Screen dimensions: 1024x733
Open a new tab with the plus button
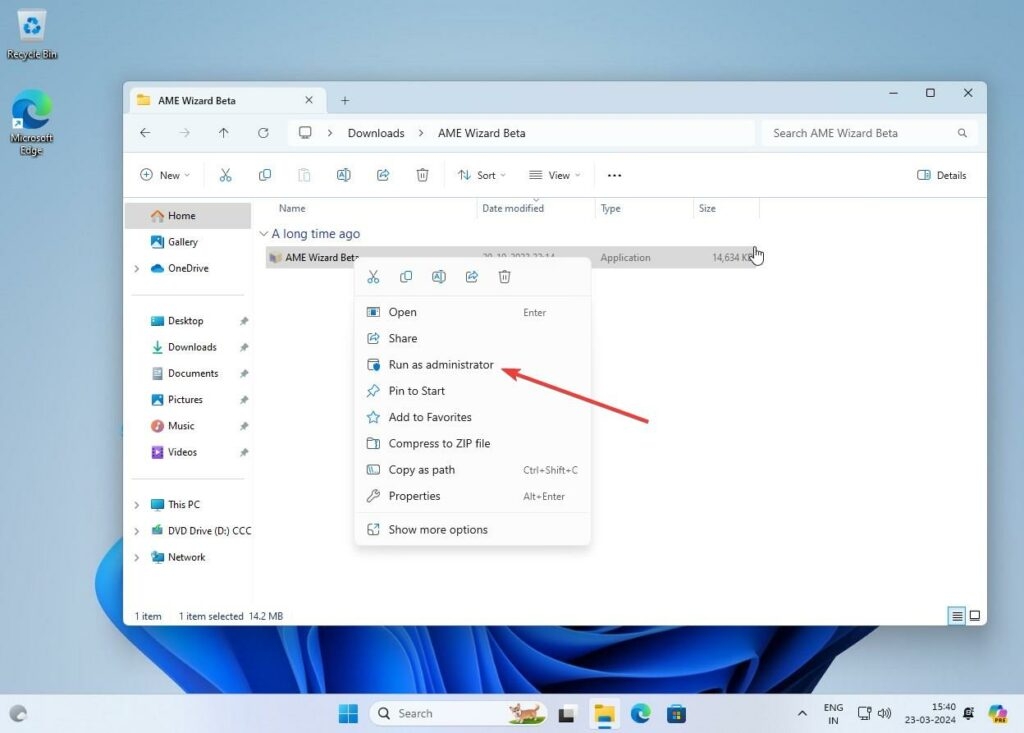345,101
